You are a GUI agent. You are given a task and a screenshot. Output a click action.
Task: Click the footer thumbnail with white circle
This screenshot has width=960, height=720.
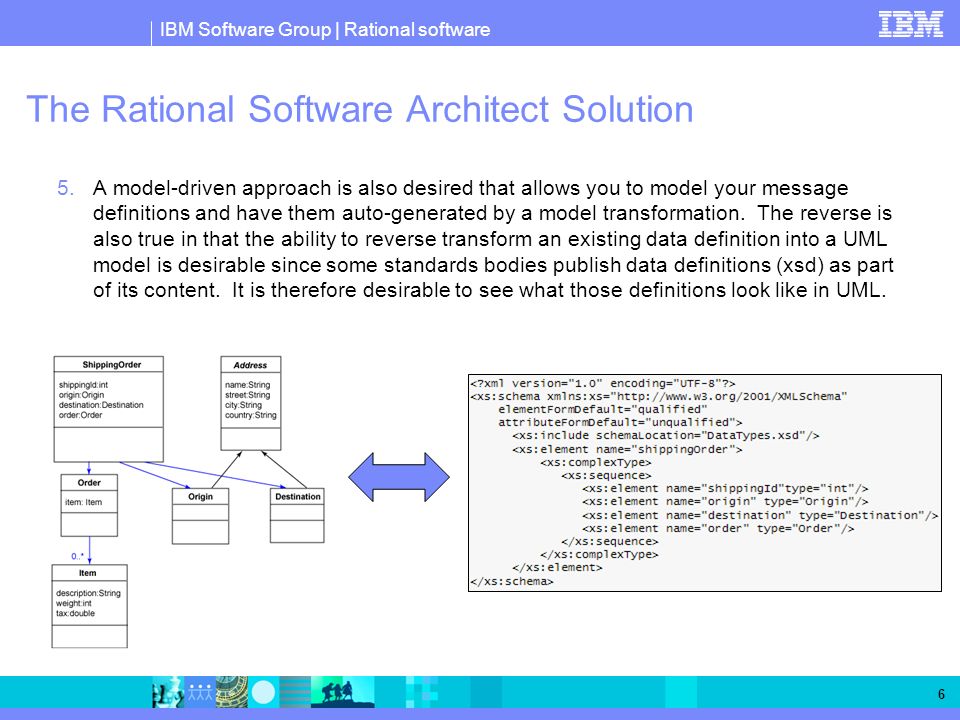click(x=264, y=692)
